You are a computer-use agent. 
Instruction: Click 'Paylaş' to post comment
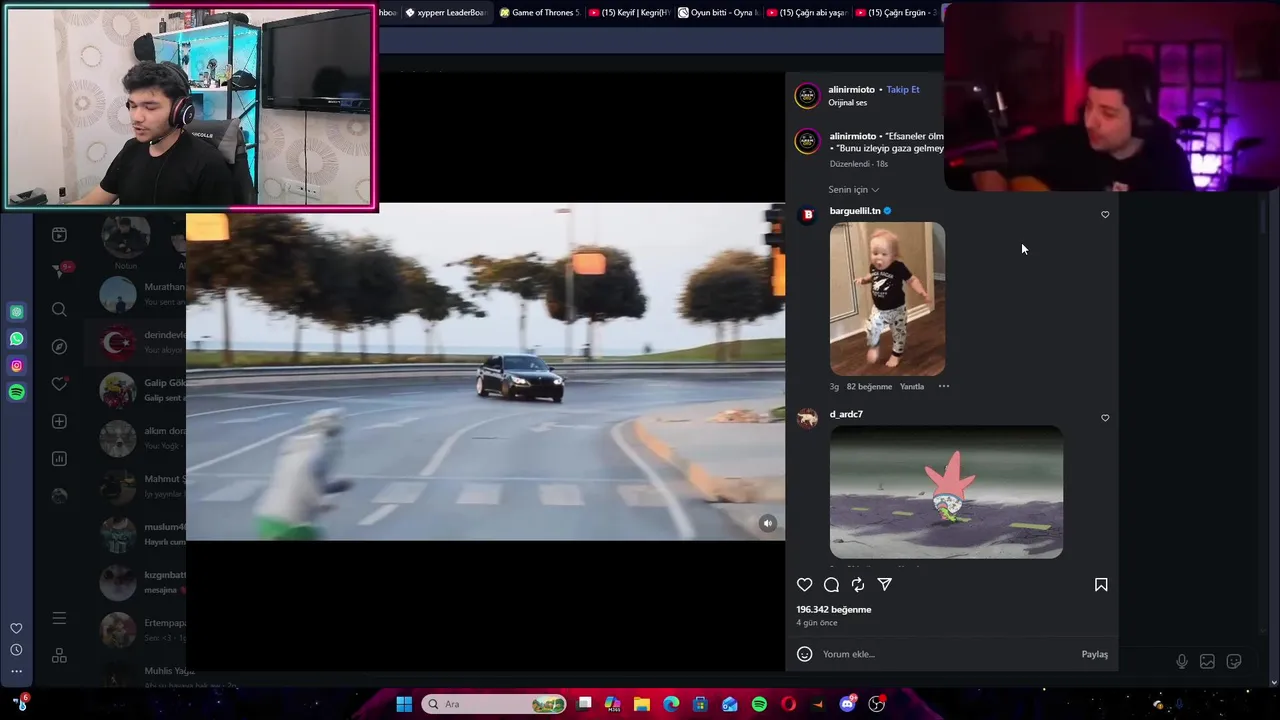tap(1094, 654)
